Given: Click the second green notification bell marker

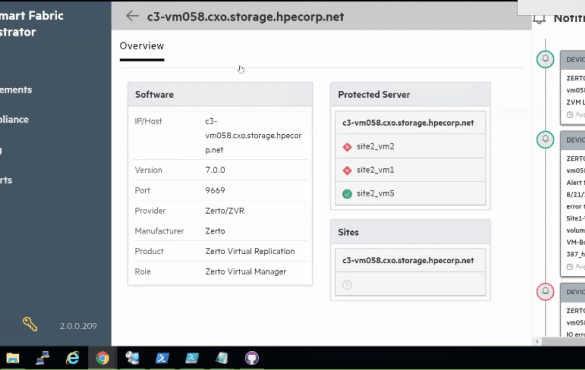Looking at the screenshot, I should point(545,139).
